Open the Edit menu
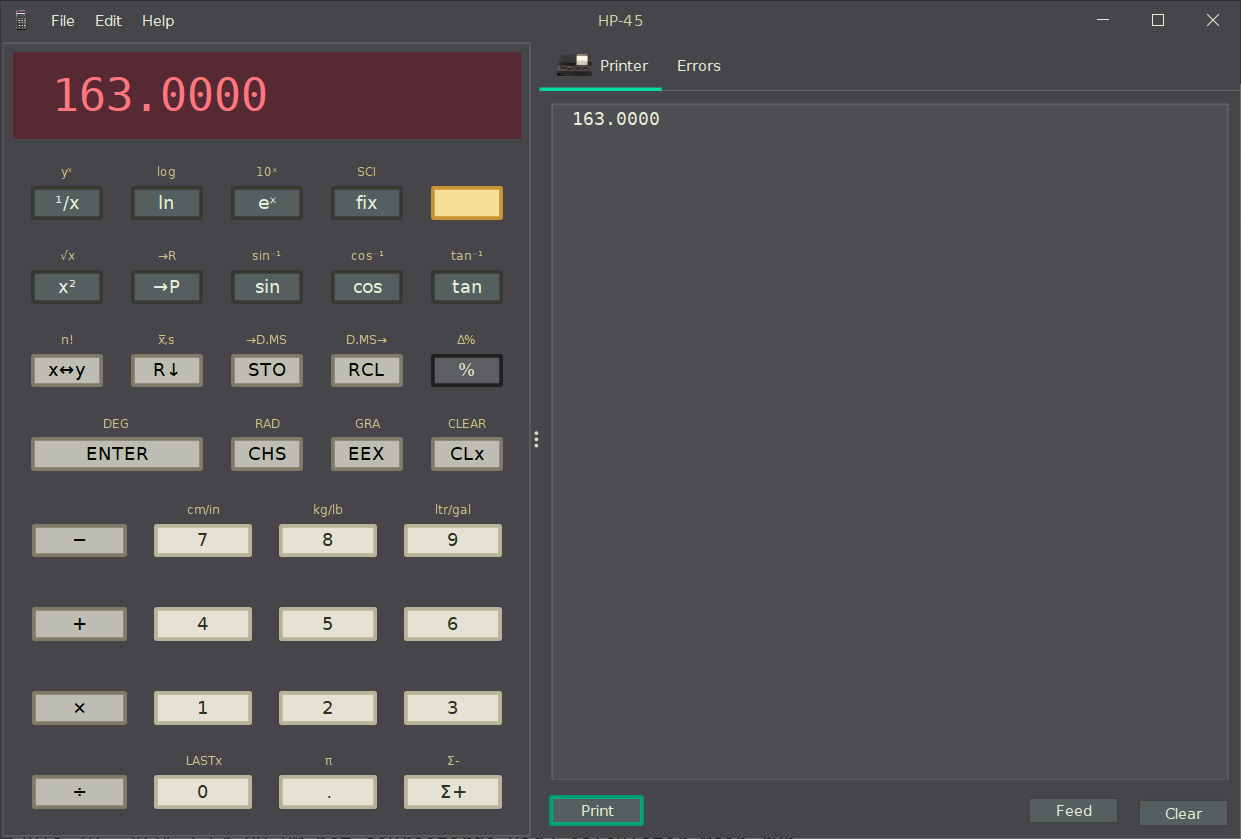1241x839 pixels. [108, 20]
